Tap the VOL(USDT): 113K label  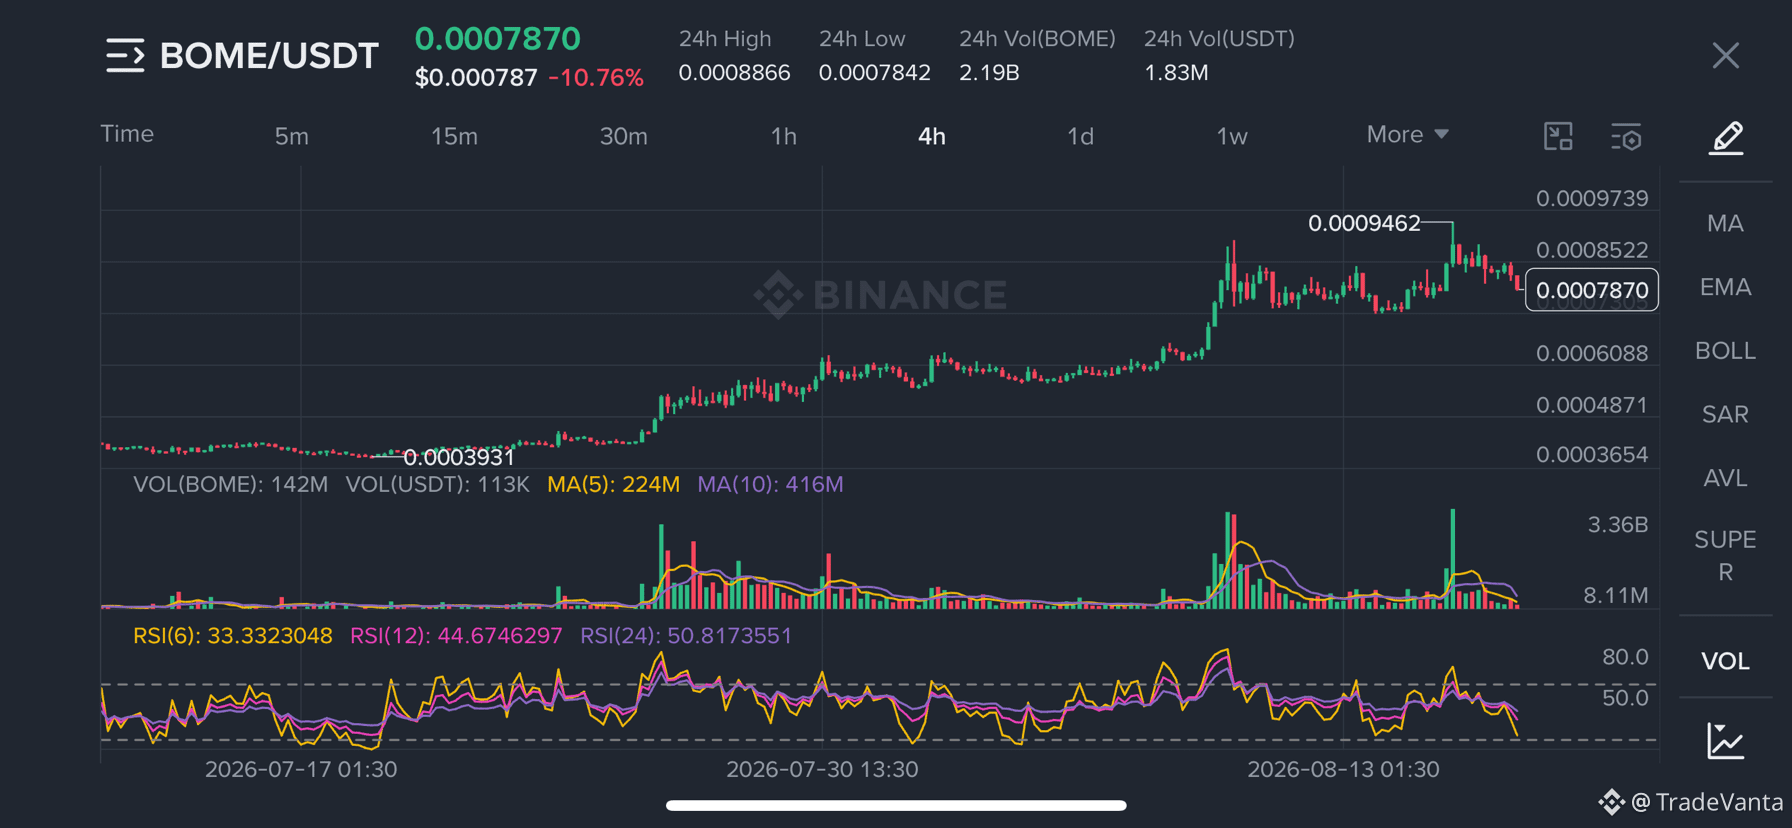437,485
